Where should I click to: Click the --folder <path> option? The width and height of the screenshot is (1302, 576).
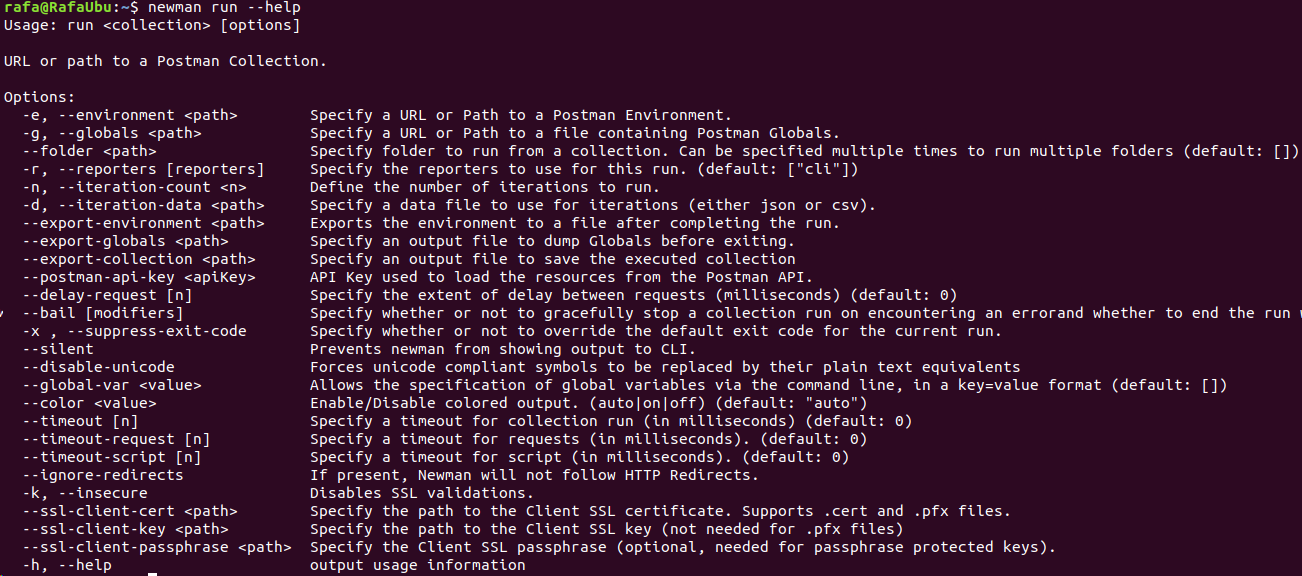point(89,151)
